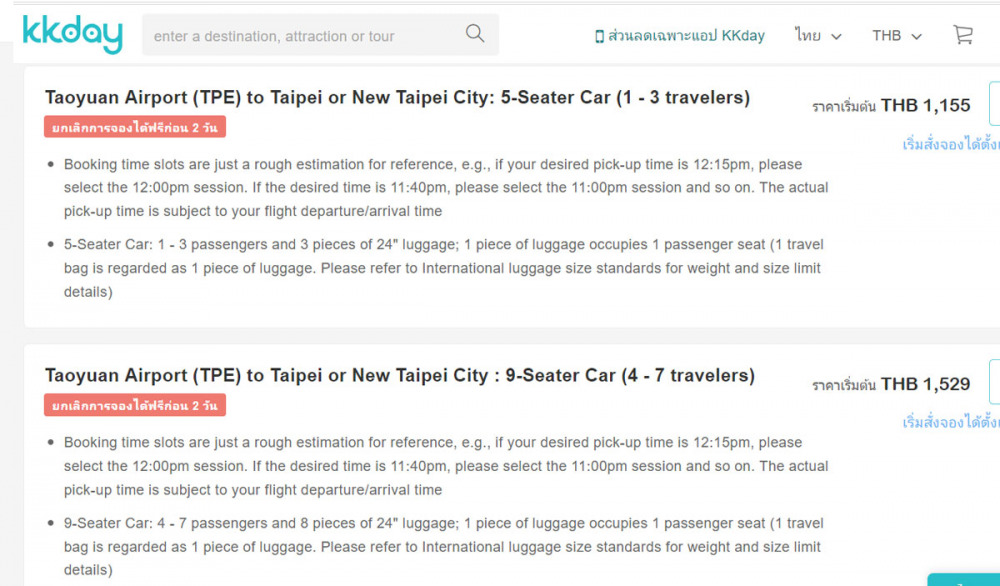
Task: Click the booking start date link for 5-Seater
Action: coord(950,144)
